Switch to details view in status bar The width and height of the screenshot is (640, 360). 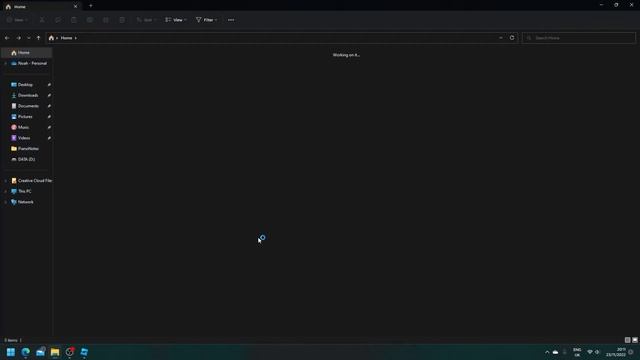627,340
